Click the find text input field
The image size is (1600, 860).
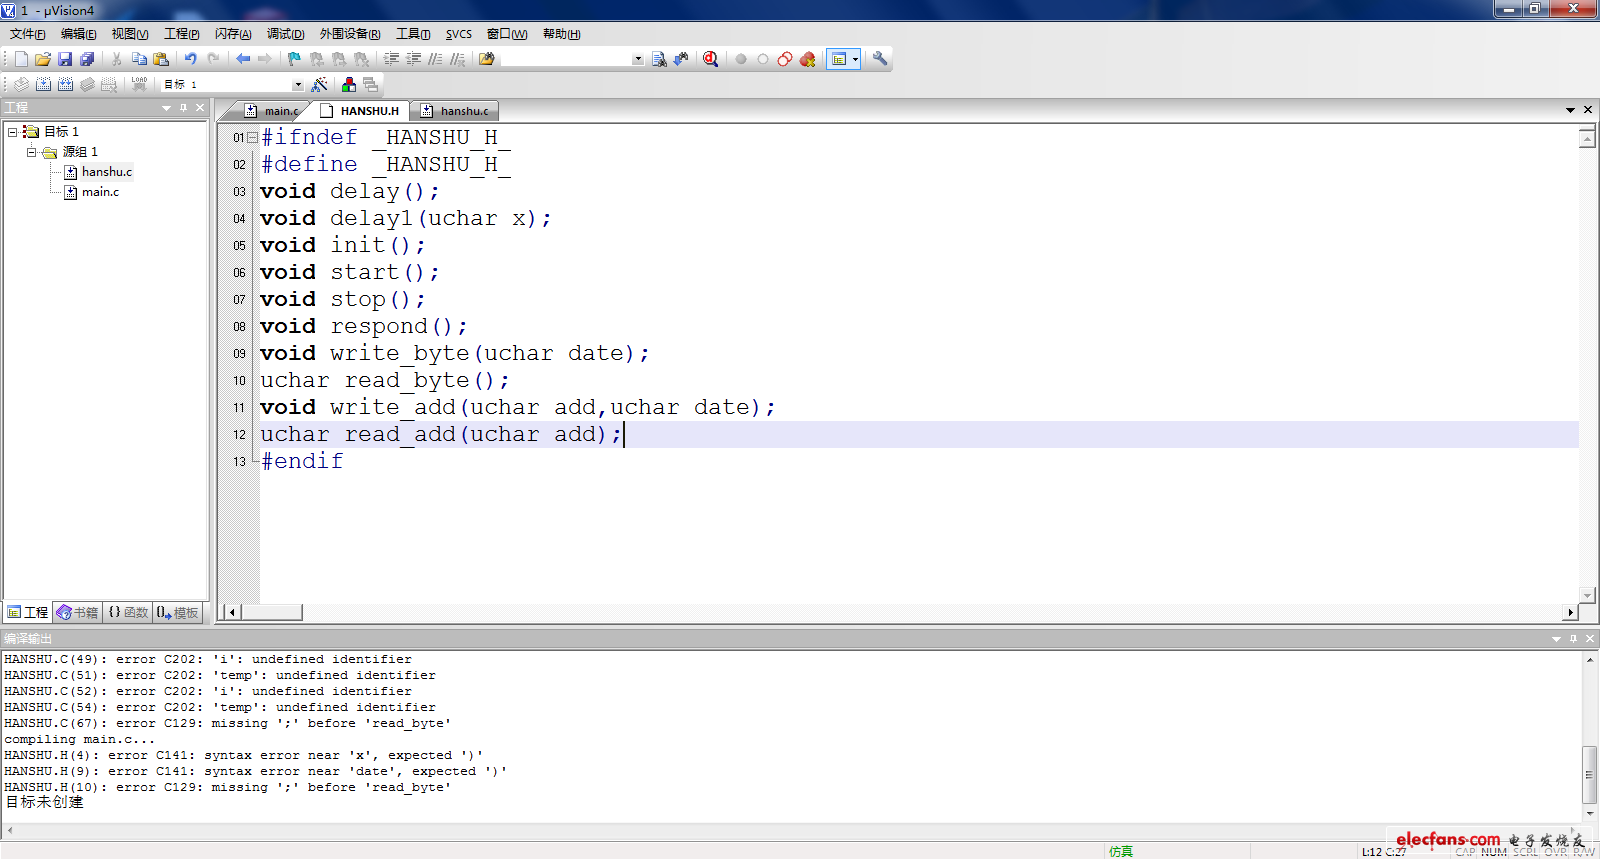566,59
